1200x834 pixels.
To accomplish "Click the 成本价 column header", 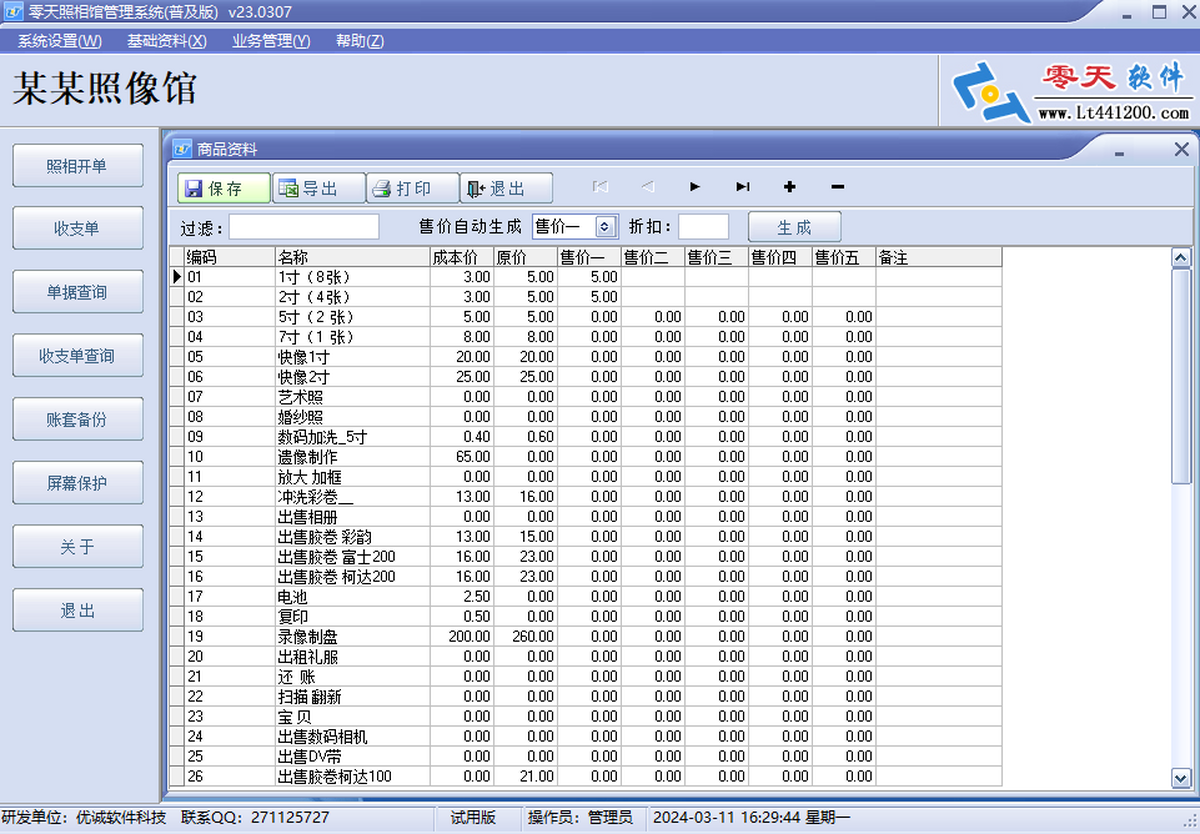I will (x=462, y=257).
